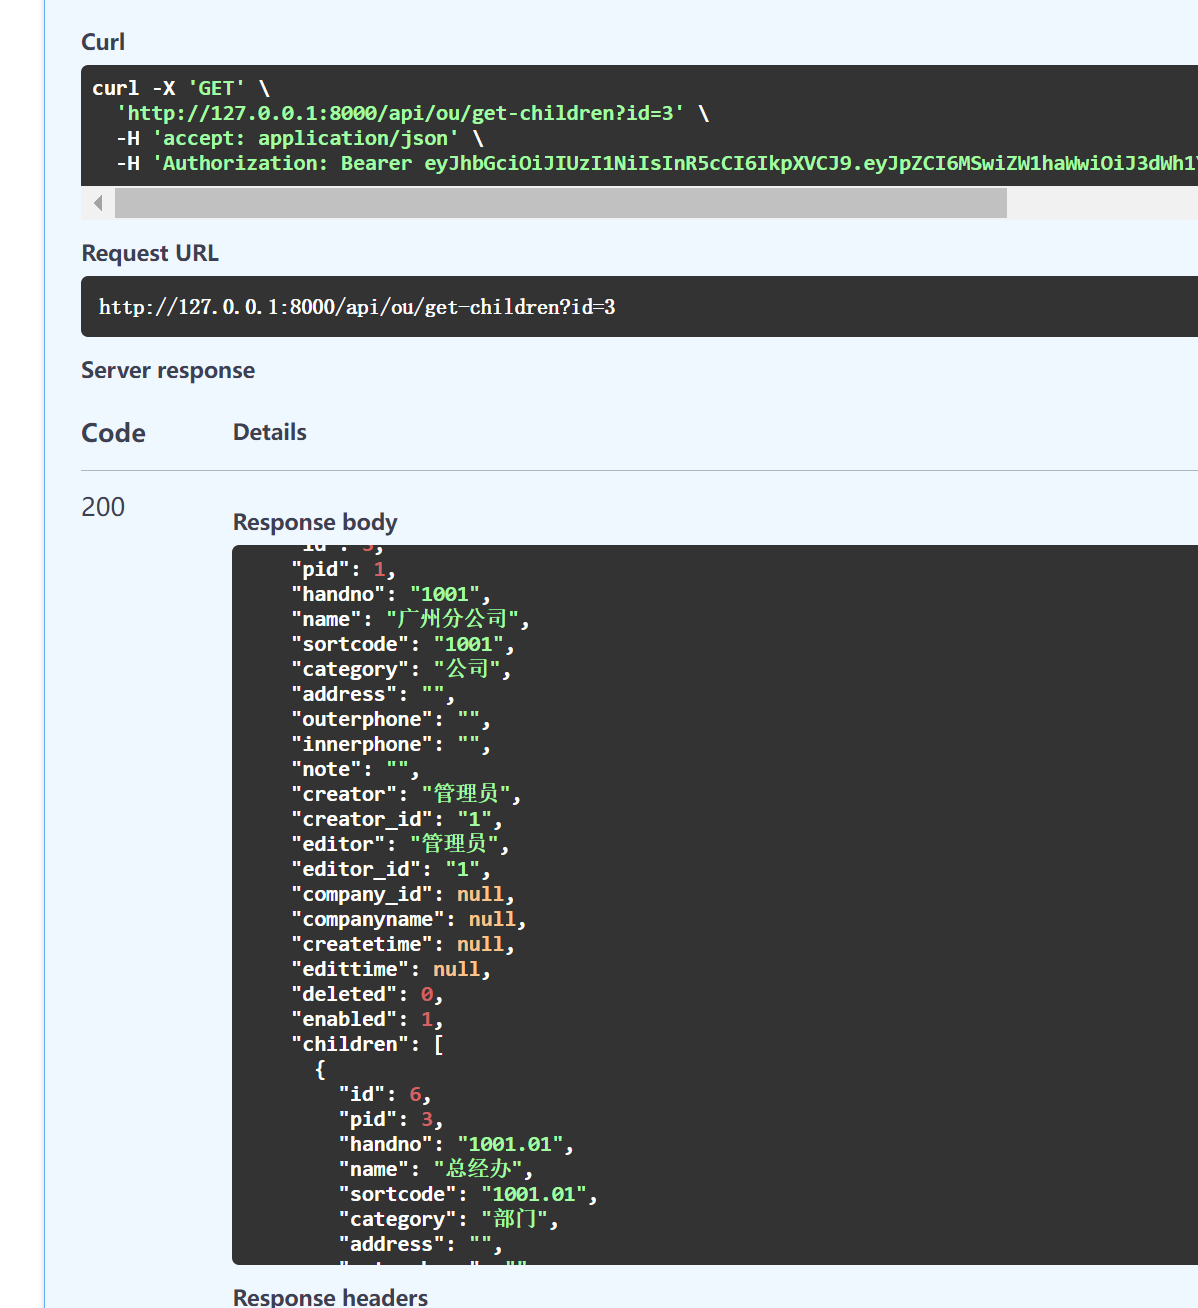The image size is (1198, 1308).
Task: Click the curl scrollbar left arrow
Action: click(x=98, y=203)
